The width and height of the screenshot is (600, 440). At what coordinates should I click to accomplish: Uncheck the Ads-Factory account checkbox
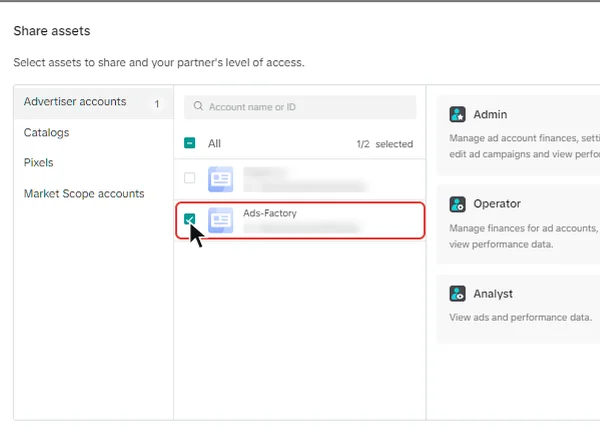[x=189, y=219]
